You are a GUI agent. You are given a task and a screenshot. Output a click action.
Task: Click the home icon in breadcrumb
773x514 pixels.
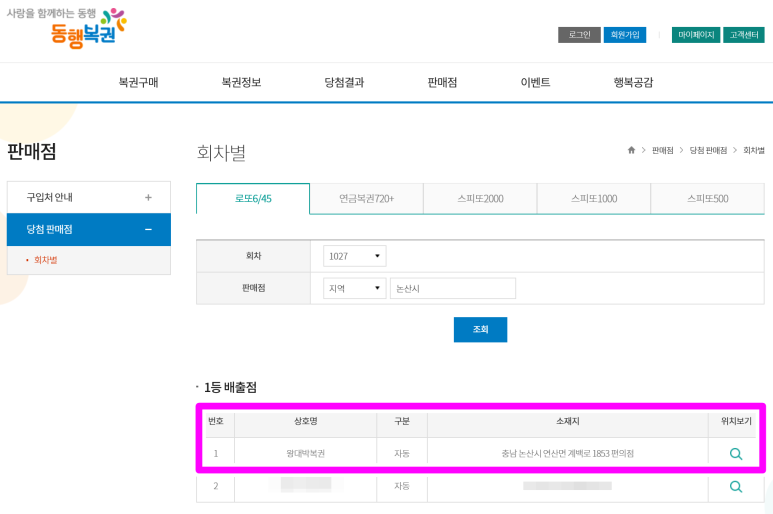coord(631,150)
